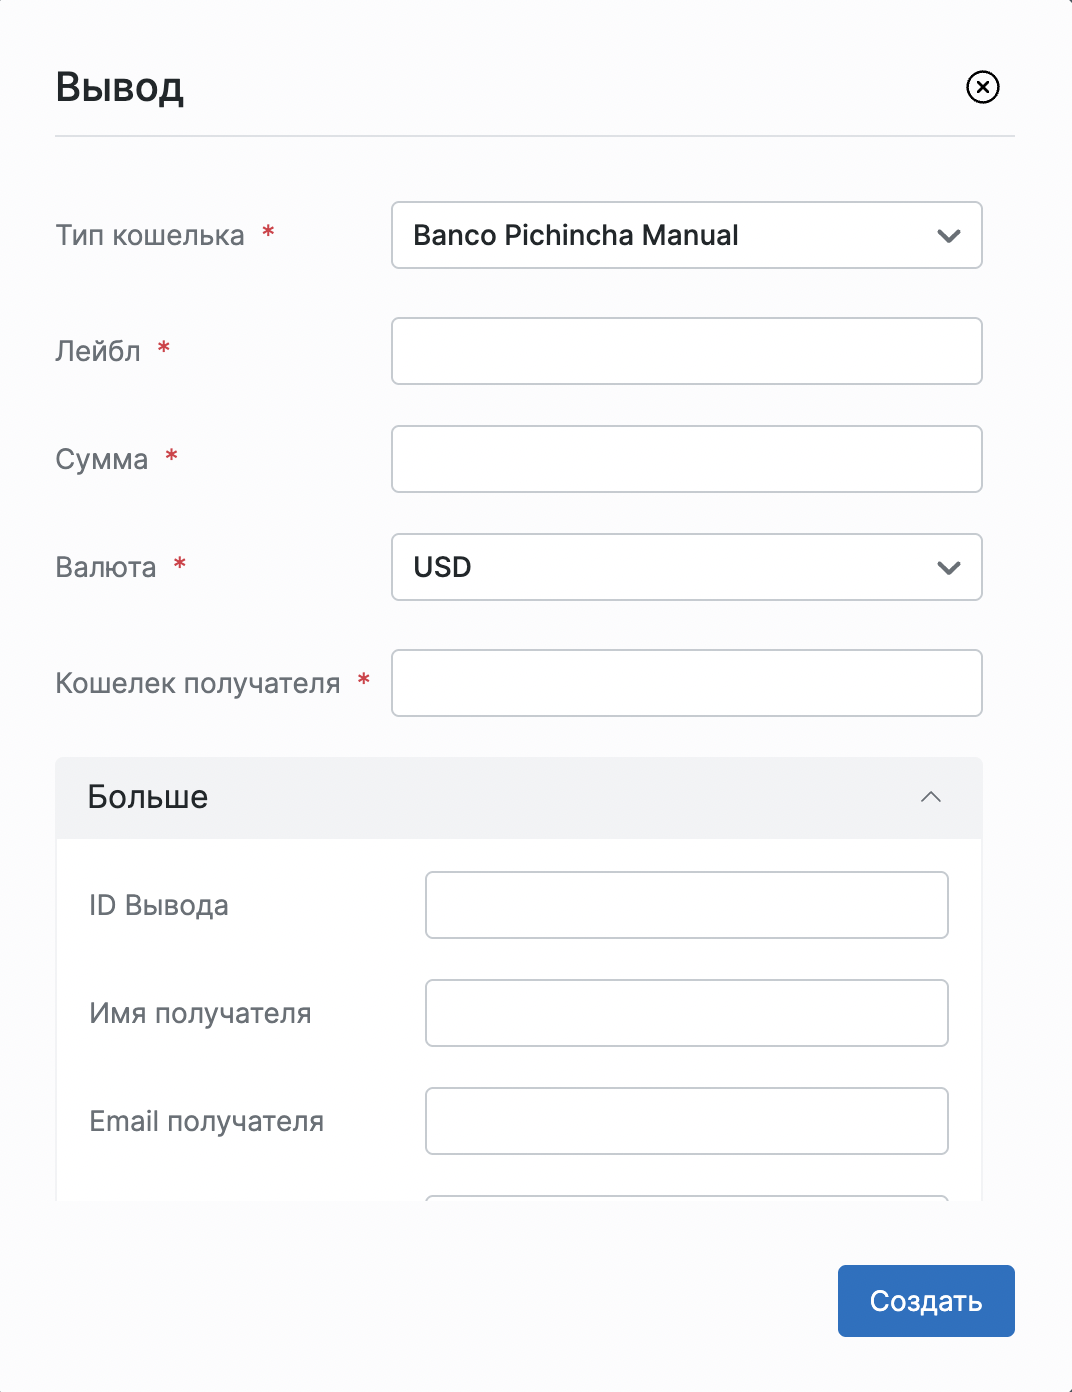Click the Сумма field label
This screenshot has width=1072, height=1392.
coord(102,459)
